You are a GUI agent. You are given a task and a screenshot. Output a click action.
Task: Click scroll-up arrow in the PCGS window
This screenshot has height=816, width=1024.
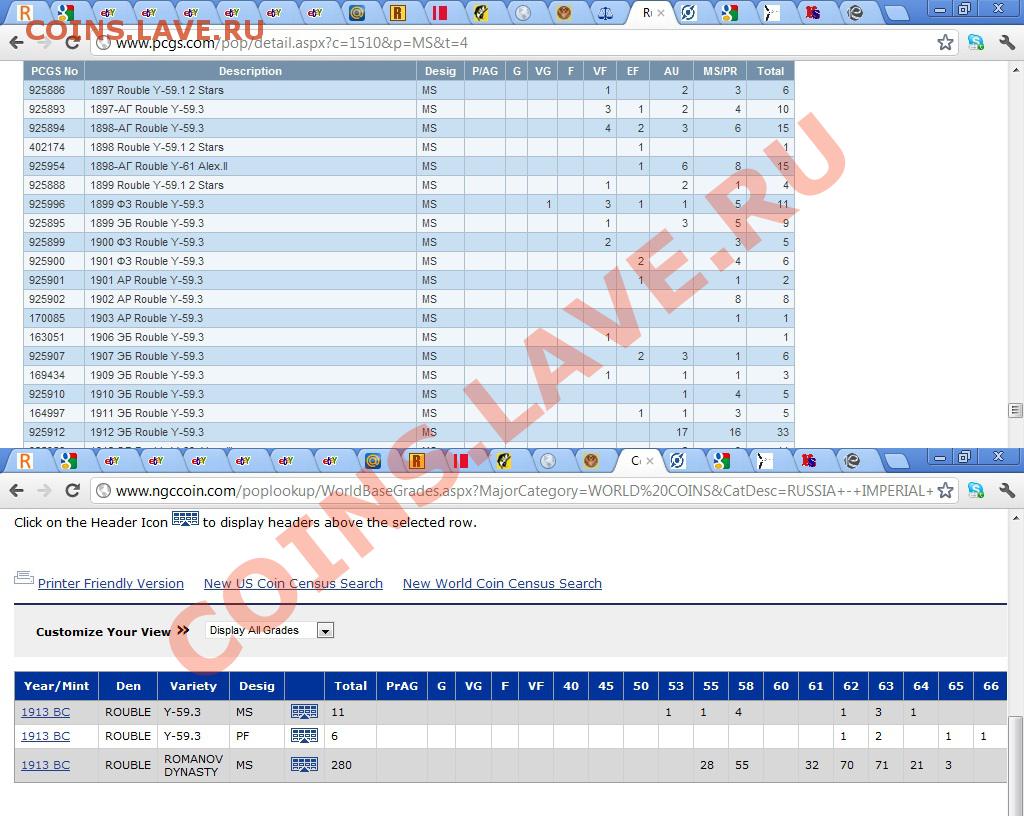1017,69
